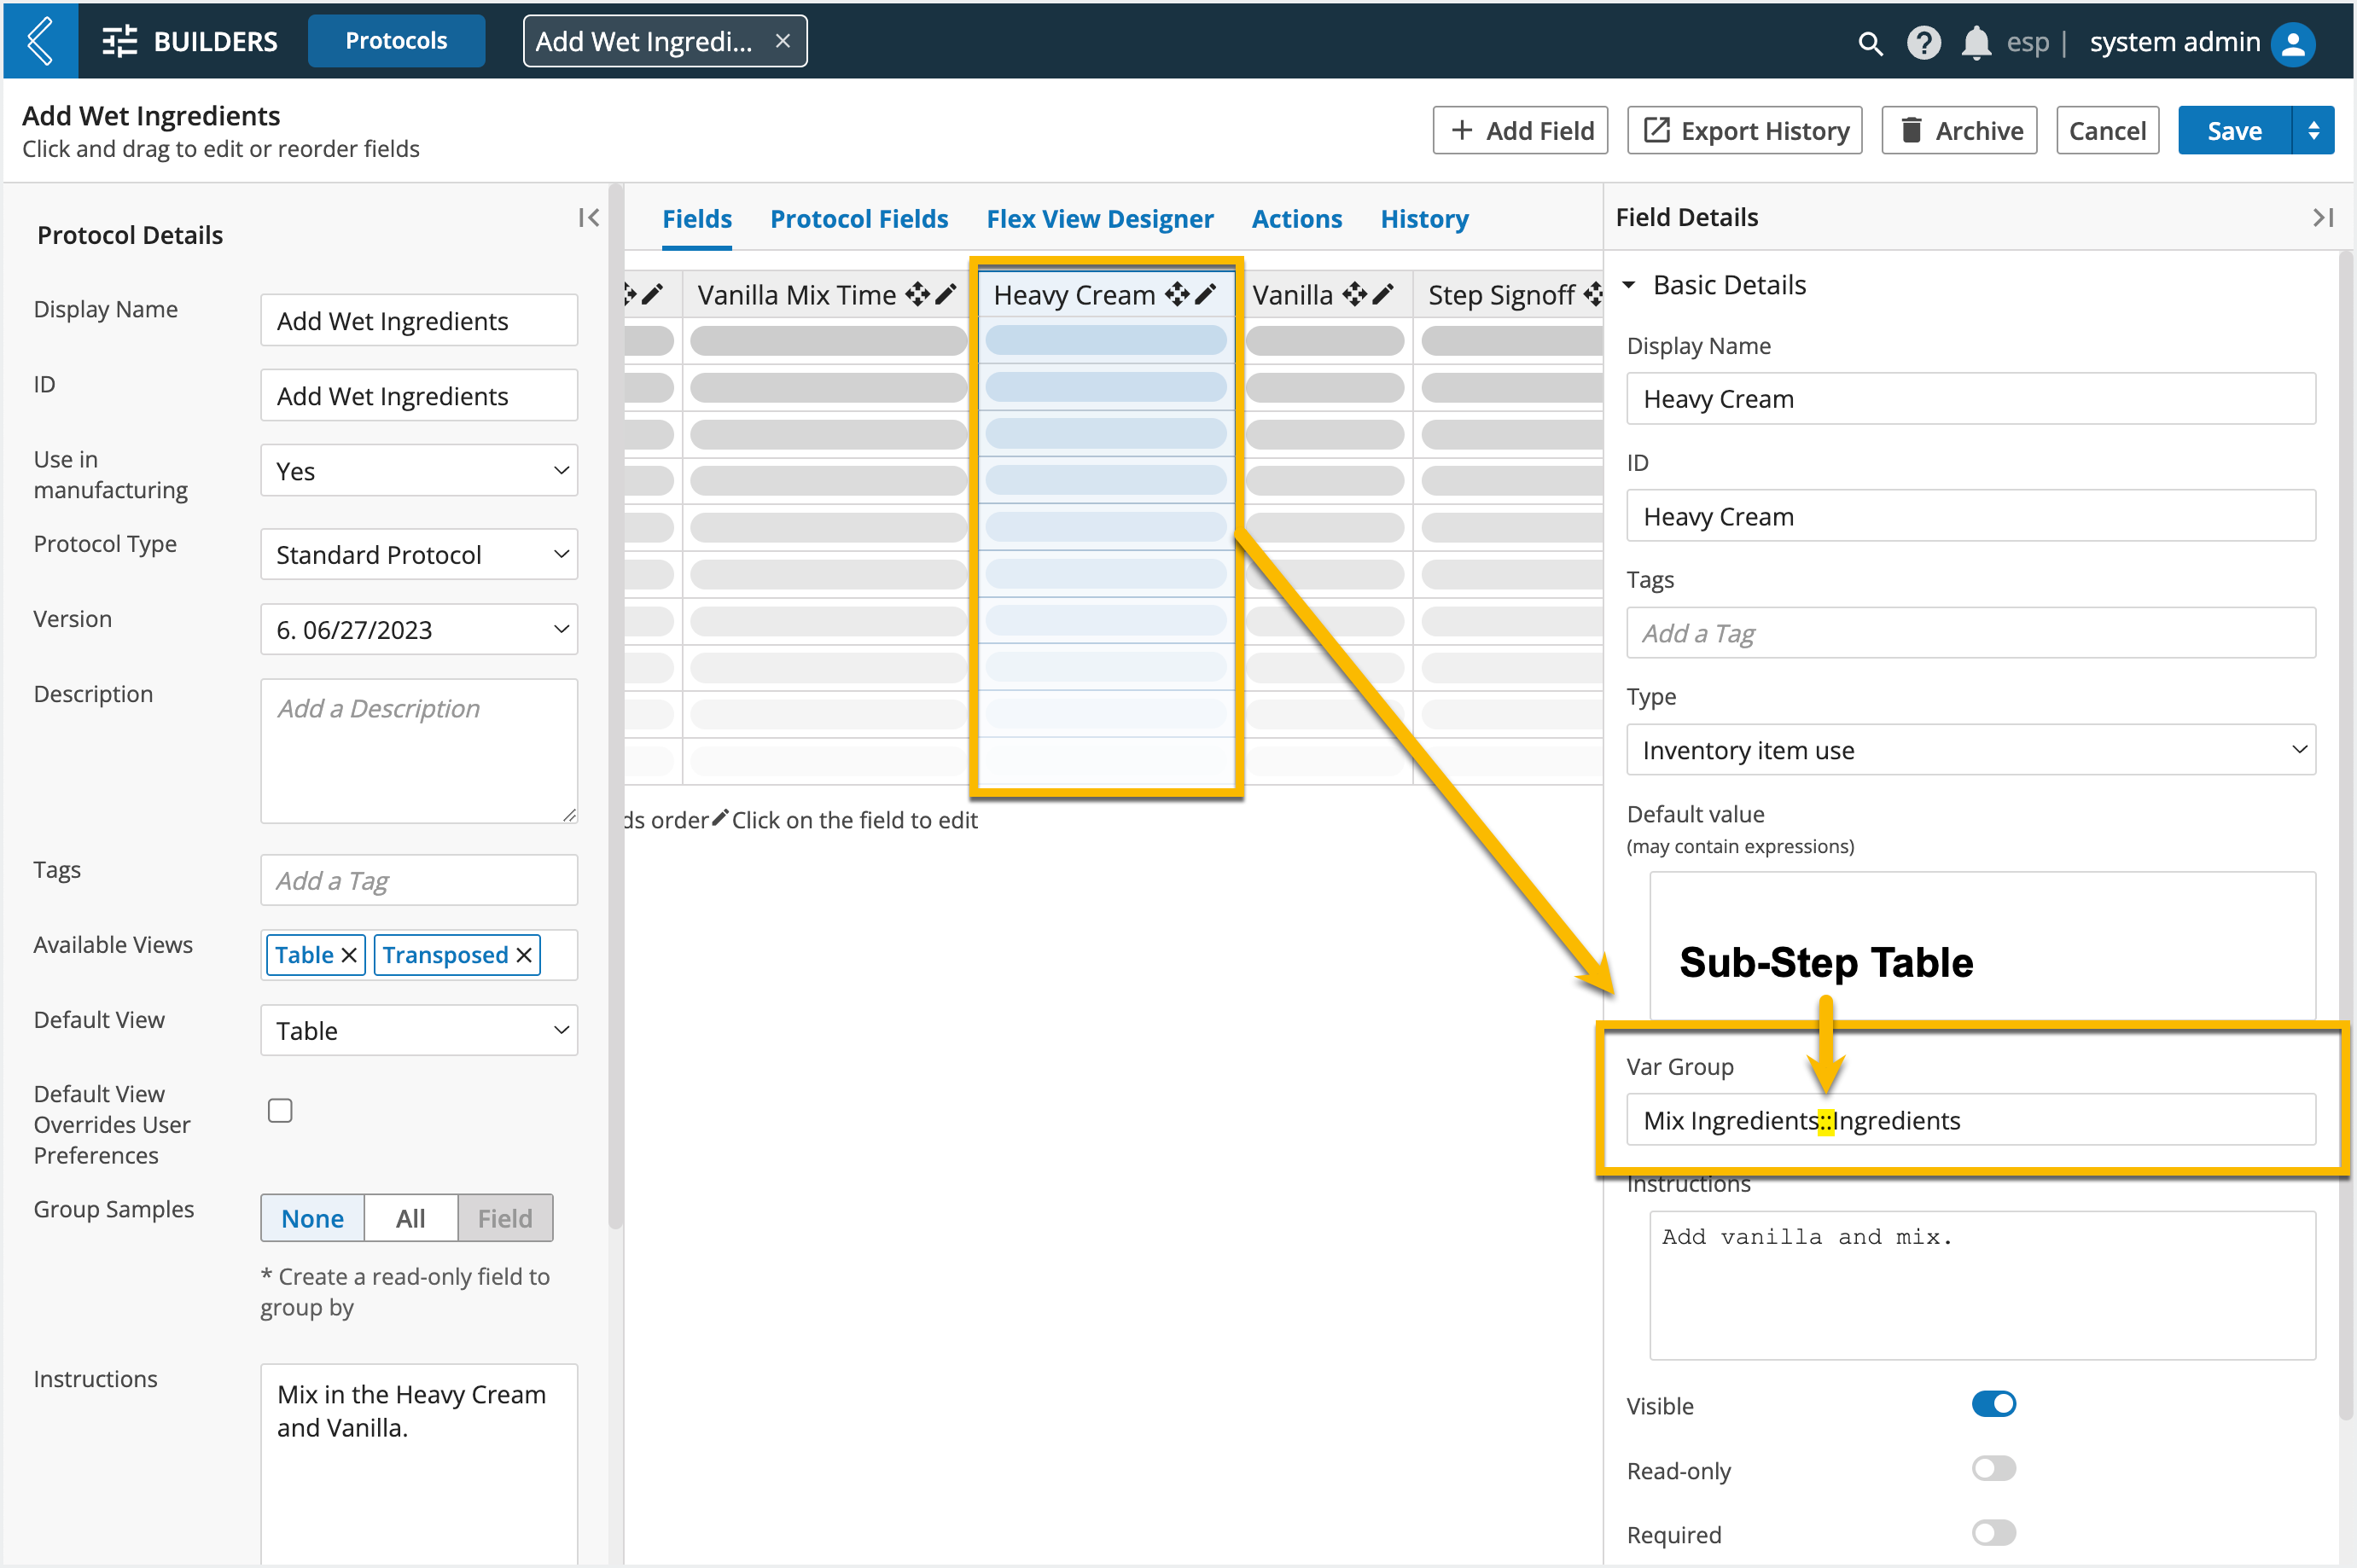Turn off the Visible toggle
The height and width of the screenshot is (1568, 2357).
pos(1993,1404)
